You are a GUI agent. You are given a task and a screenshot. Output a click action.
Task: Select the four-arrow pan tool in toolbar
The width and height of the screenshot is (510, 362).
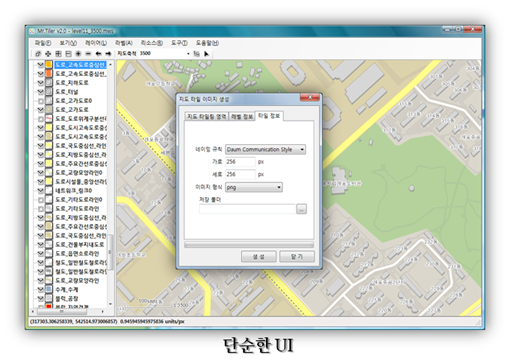48,53
